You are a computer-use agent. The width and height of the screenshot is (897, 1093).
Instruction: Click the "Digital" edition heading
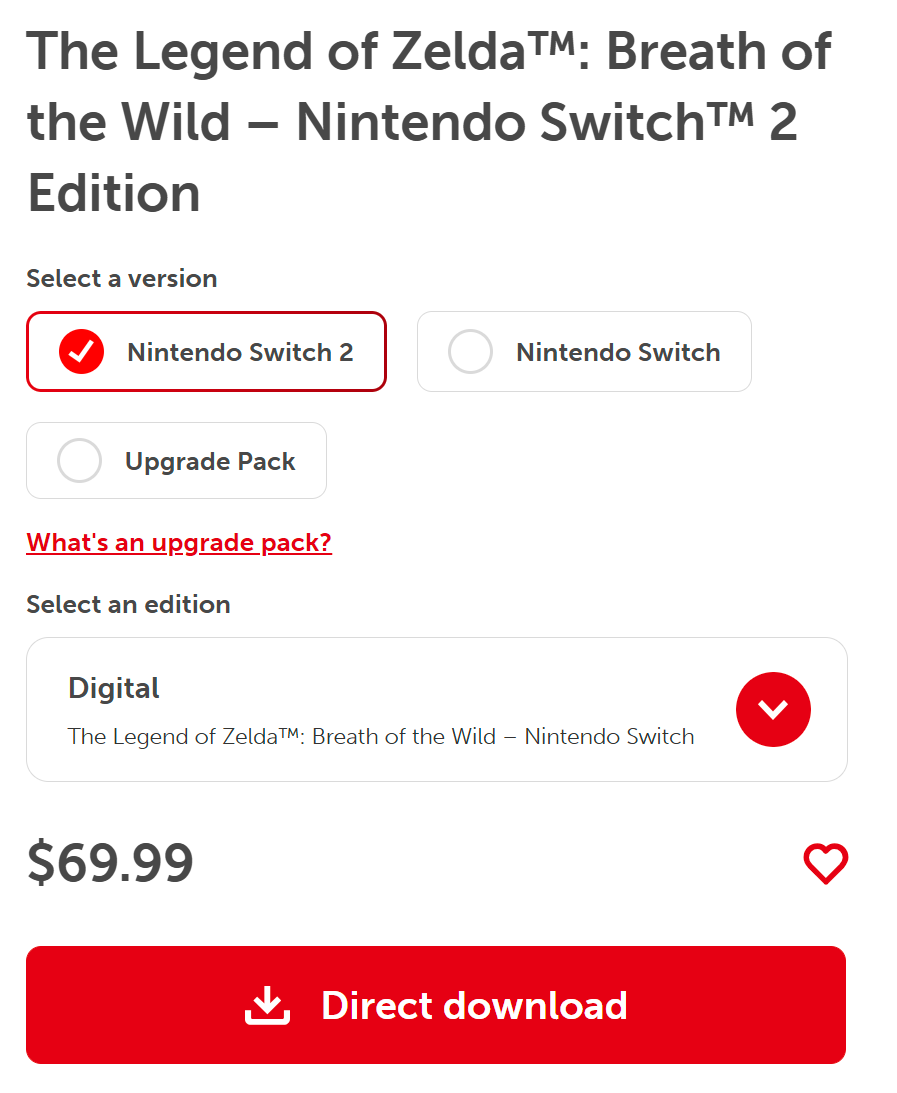[x=114, y=688]
